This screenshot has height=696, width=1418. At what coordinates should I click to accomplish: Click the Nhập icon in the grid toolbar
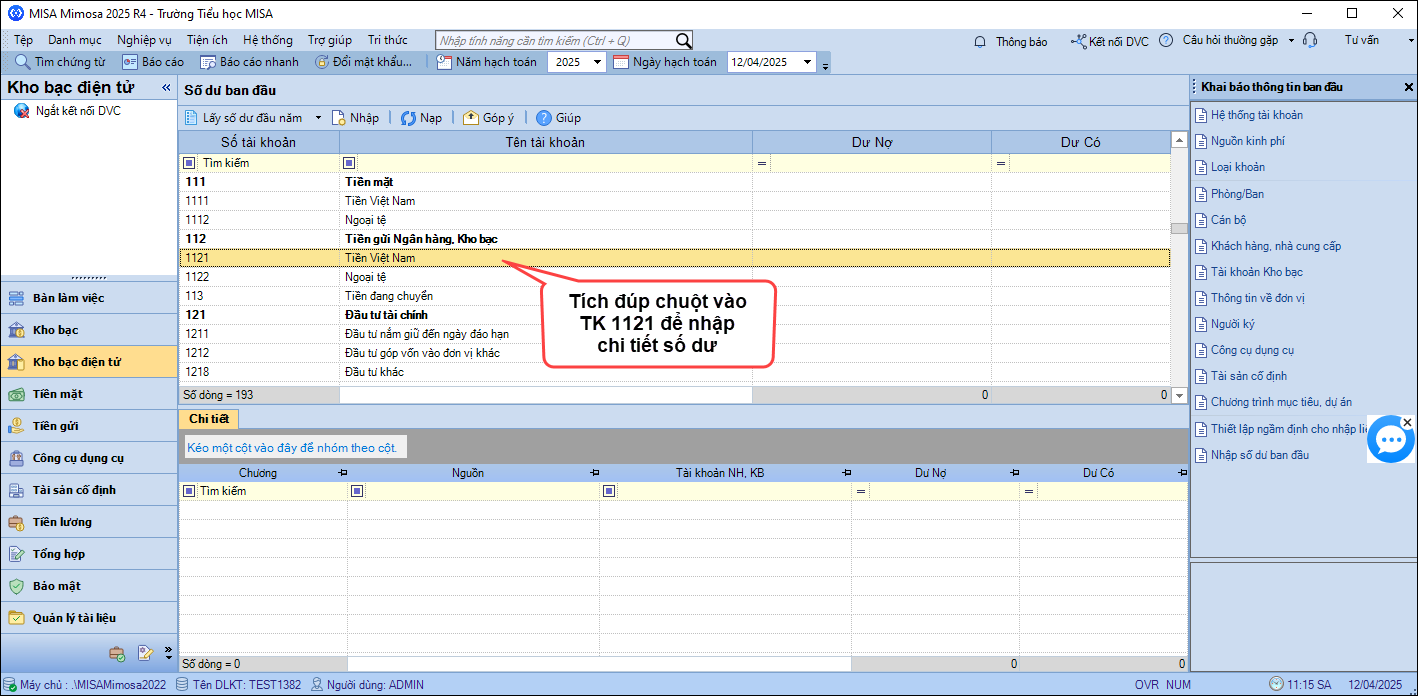coord(339,118)
